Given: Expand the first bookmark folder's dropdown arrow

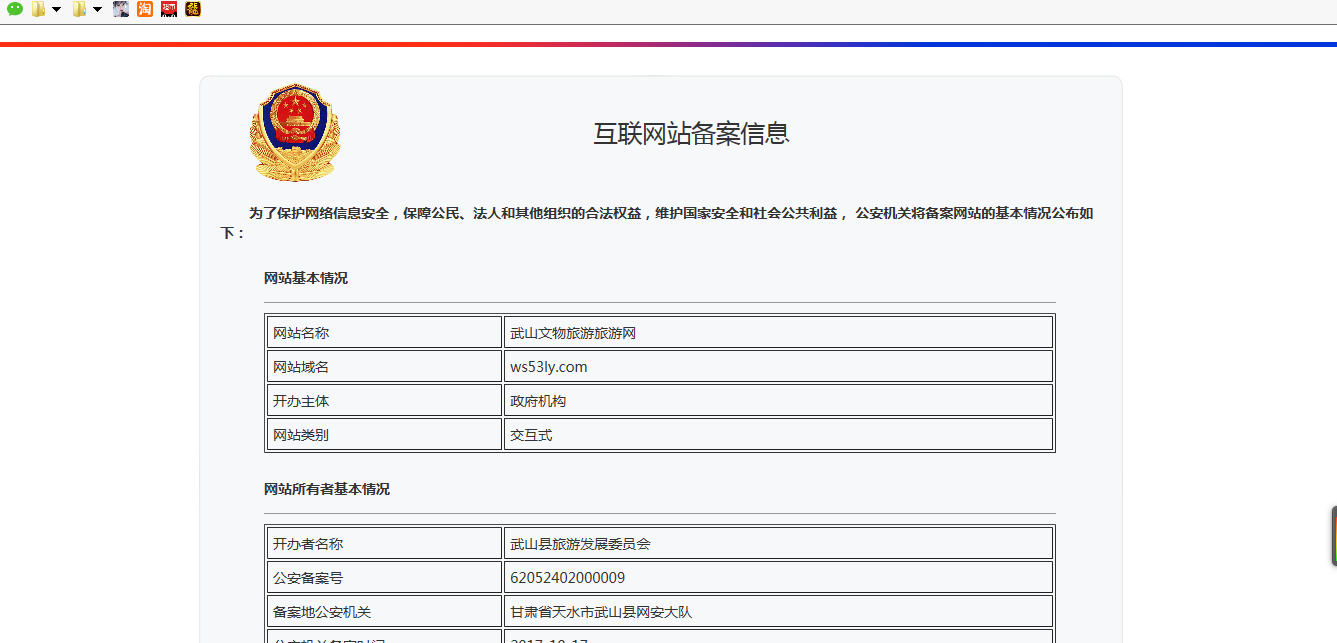Looking at the screenshot, I should click(56, 9).
